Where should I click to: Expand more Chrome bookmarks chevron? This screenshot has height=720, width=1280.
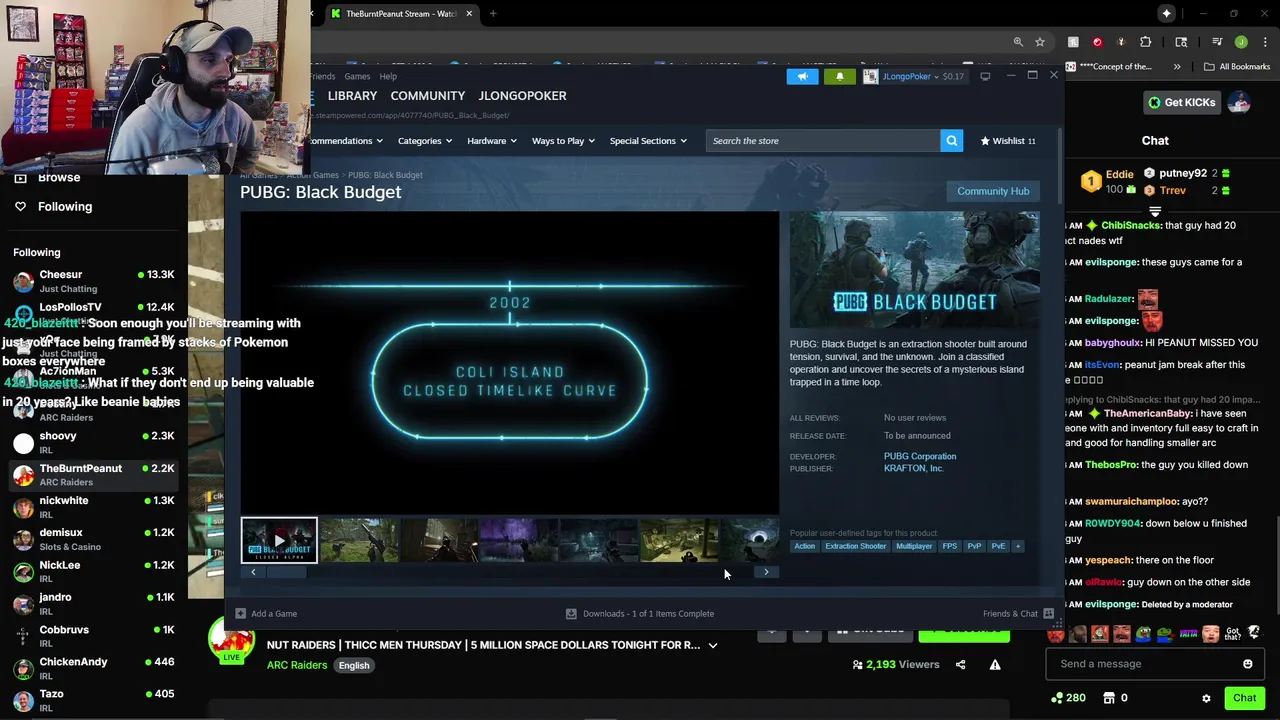point(1177,67)
